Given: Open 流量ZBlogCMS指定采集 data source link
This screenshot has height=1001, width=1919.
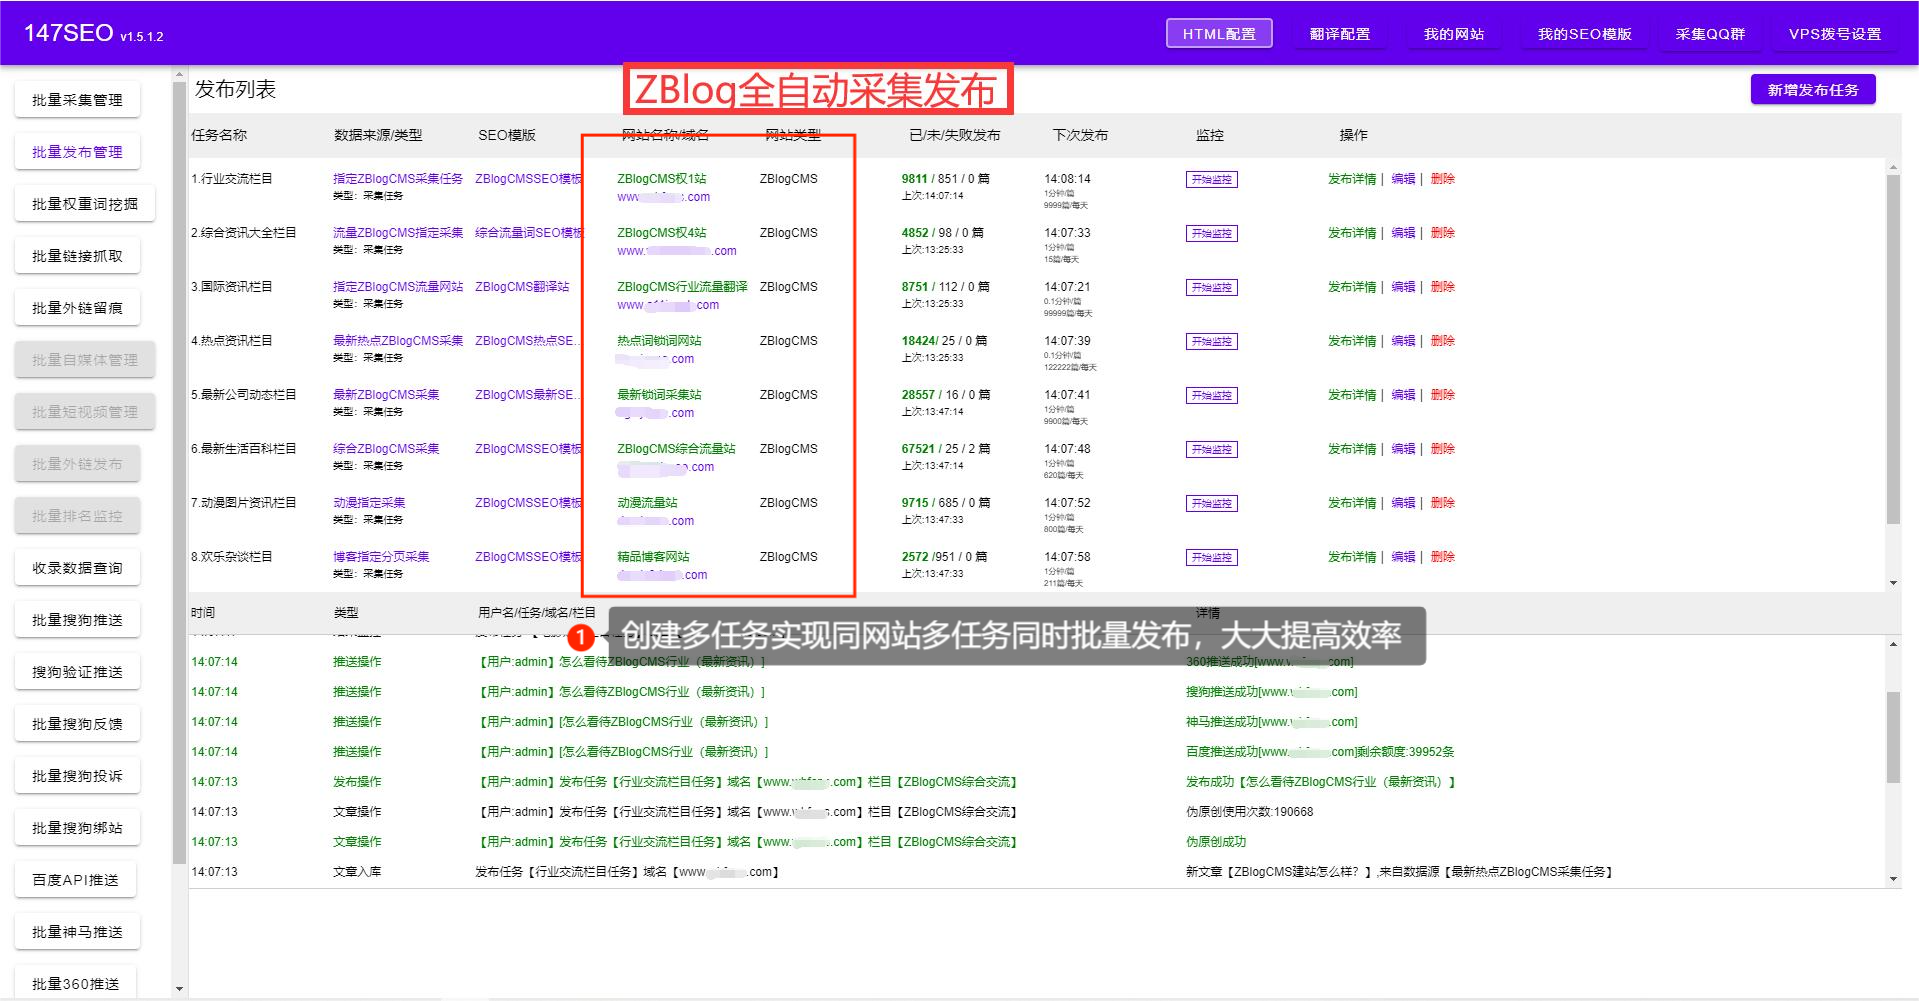Looking at the screenshot, I should [398, 233].
